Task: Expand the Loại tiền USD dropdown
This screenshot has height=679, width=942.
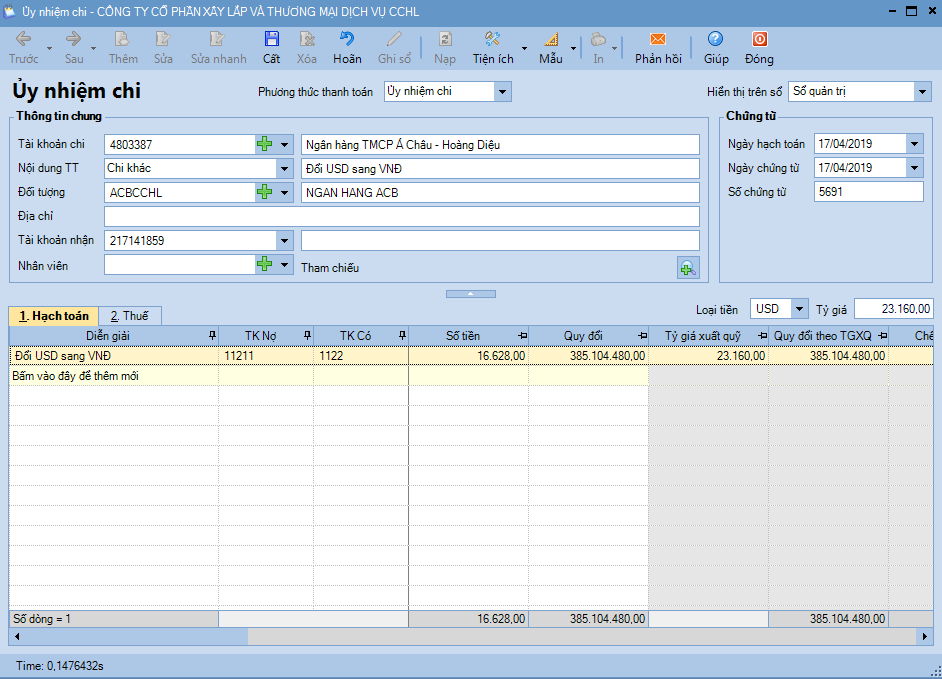Action: click(799, 309)
